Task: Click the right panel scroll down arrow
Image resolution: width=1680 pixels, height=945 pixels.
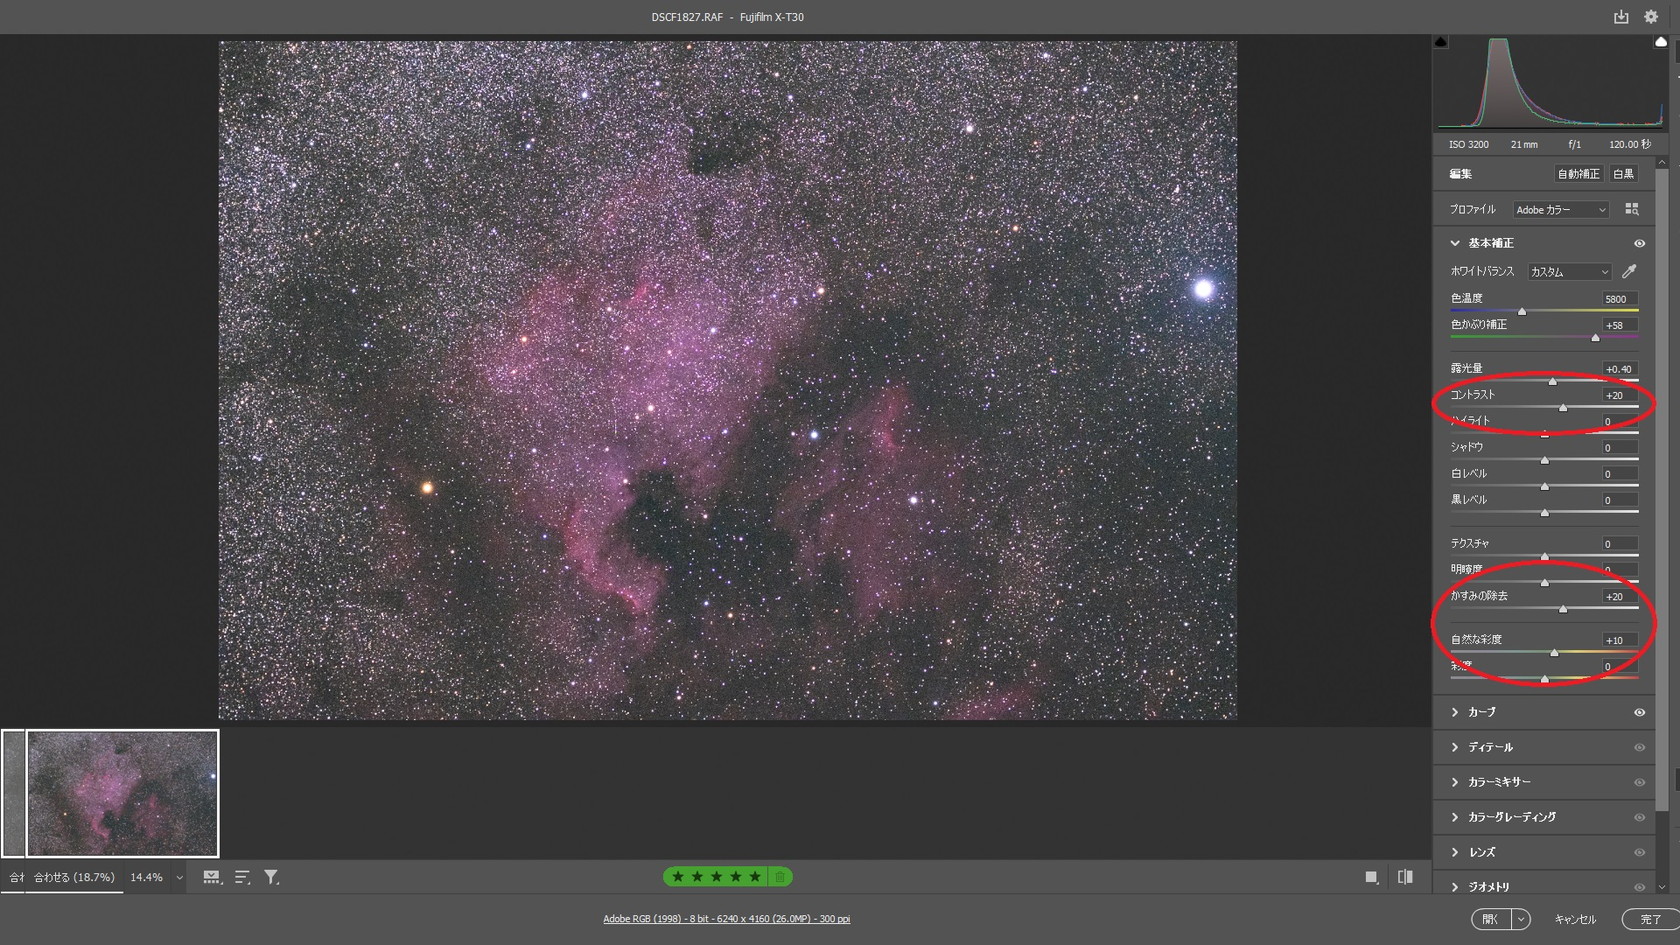Action: pyautogui.click(x=1662, y=887)
